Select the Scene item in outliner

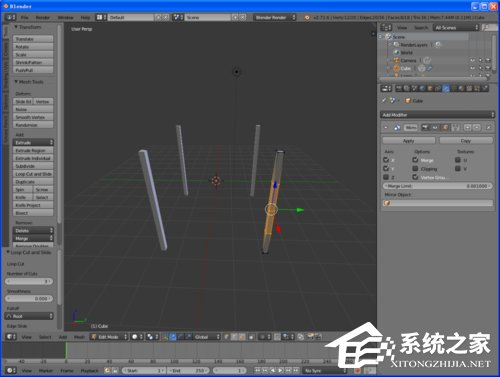[x=399, y=37]
